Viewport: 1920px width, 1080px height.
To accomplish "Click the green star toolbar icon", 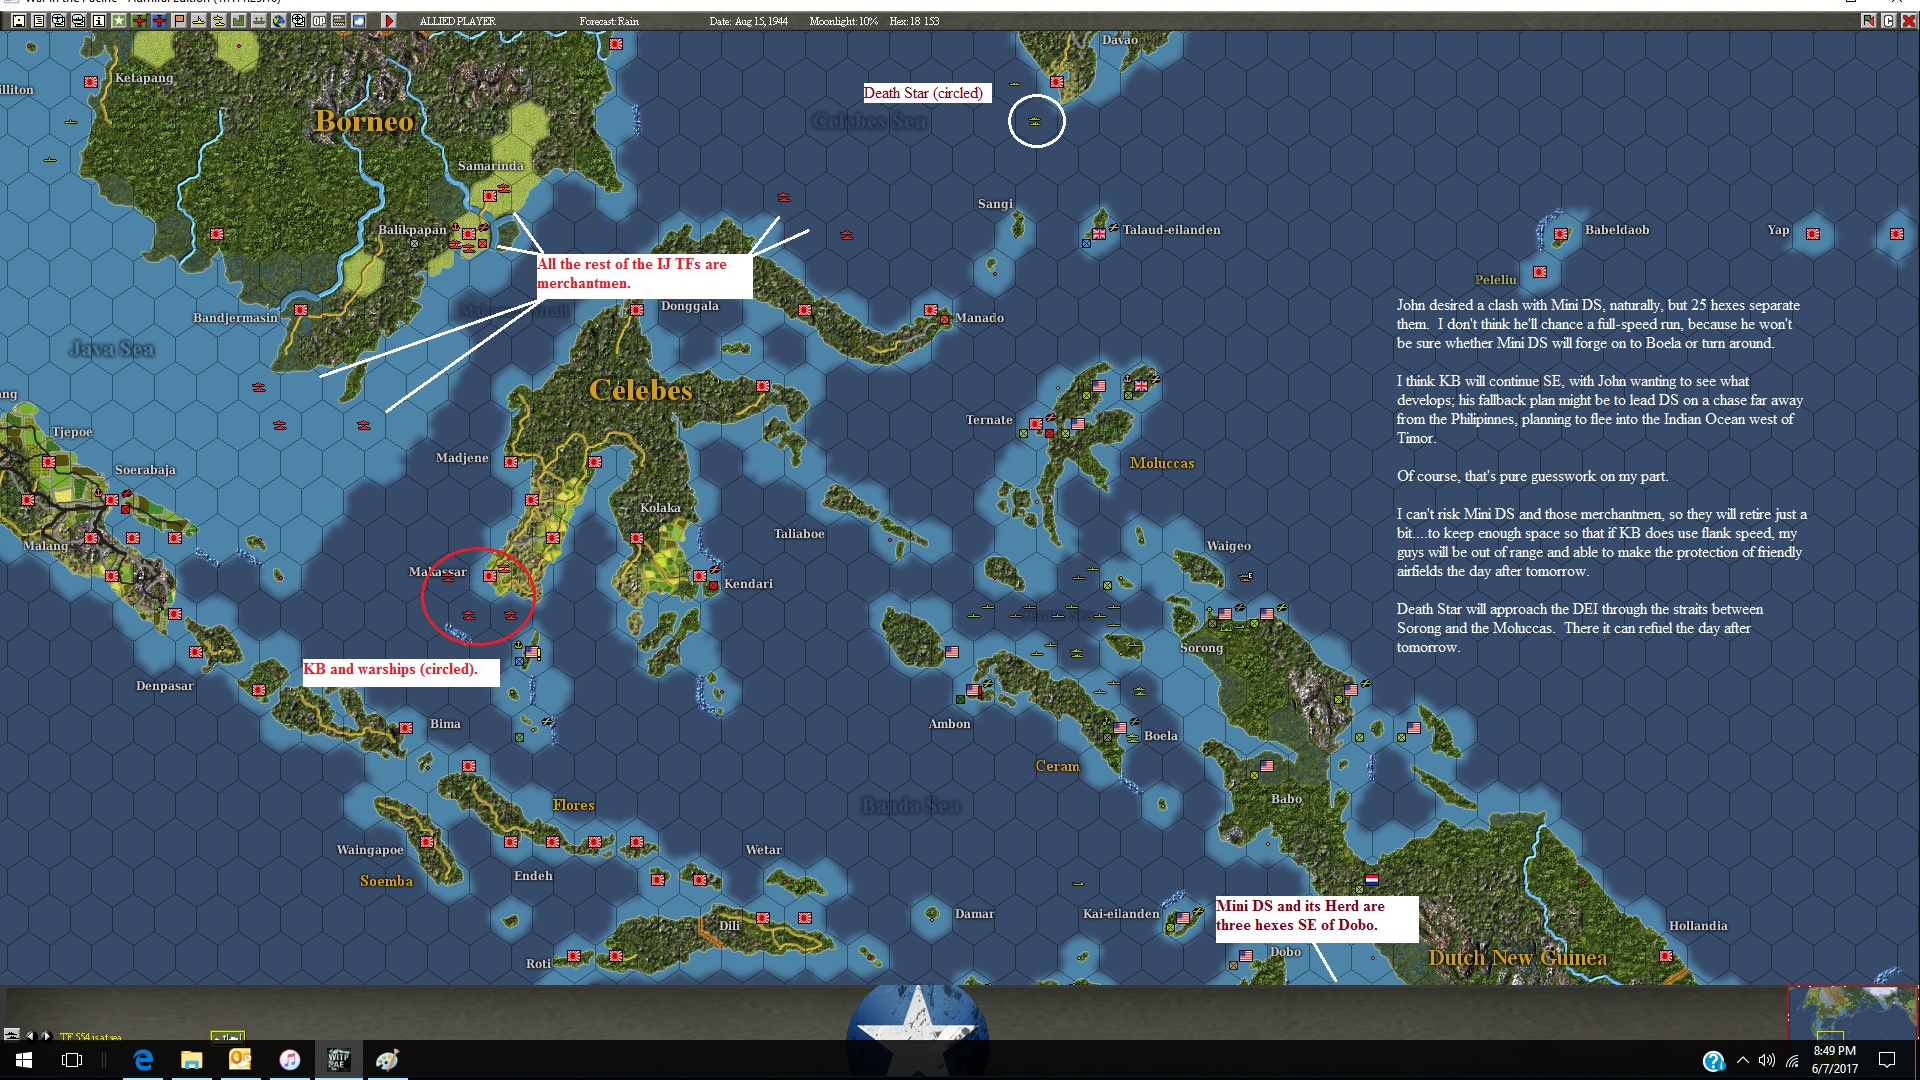I will click(x=119, y=21).
